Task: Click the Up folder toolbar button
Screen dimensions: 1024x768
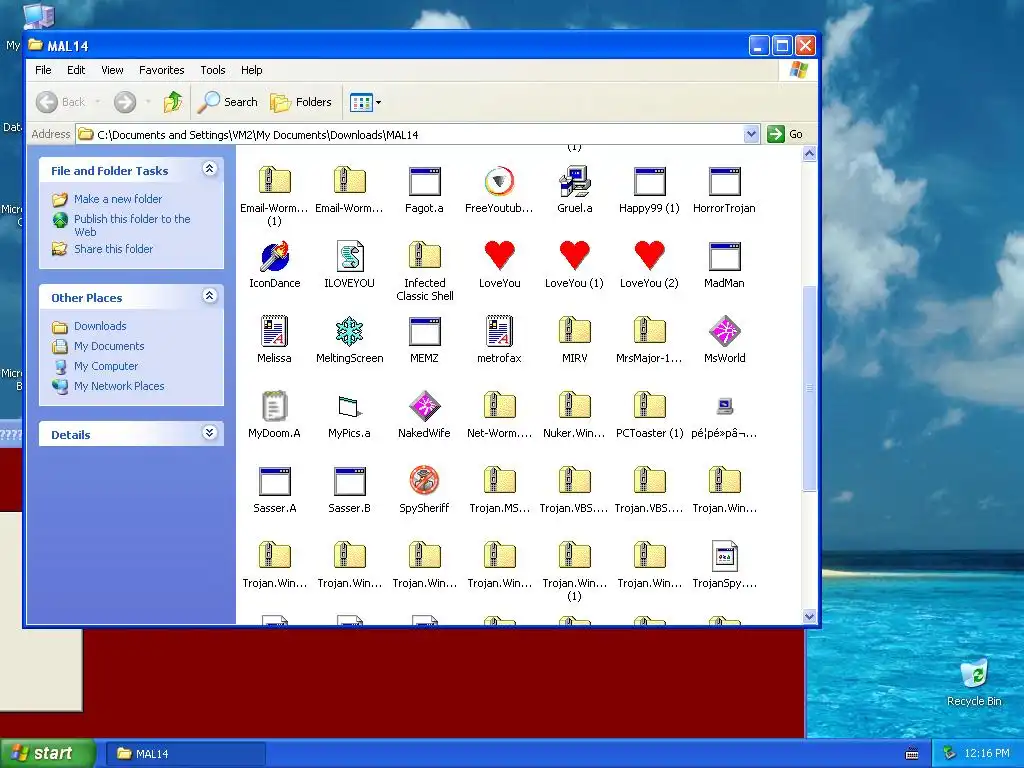Action: pyautogui.click(x=173, y=102)
